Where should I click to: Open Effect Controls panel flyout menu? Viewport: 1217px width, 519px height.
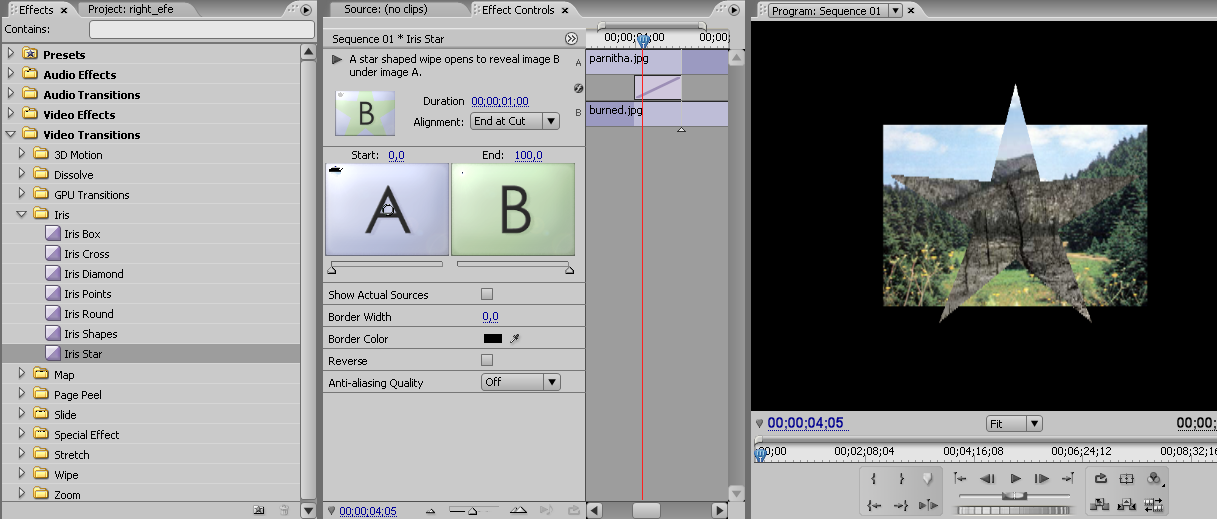pos(735,10)
